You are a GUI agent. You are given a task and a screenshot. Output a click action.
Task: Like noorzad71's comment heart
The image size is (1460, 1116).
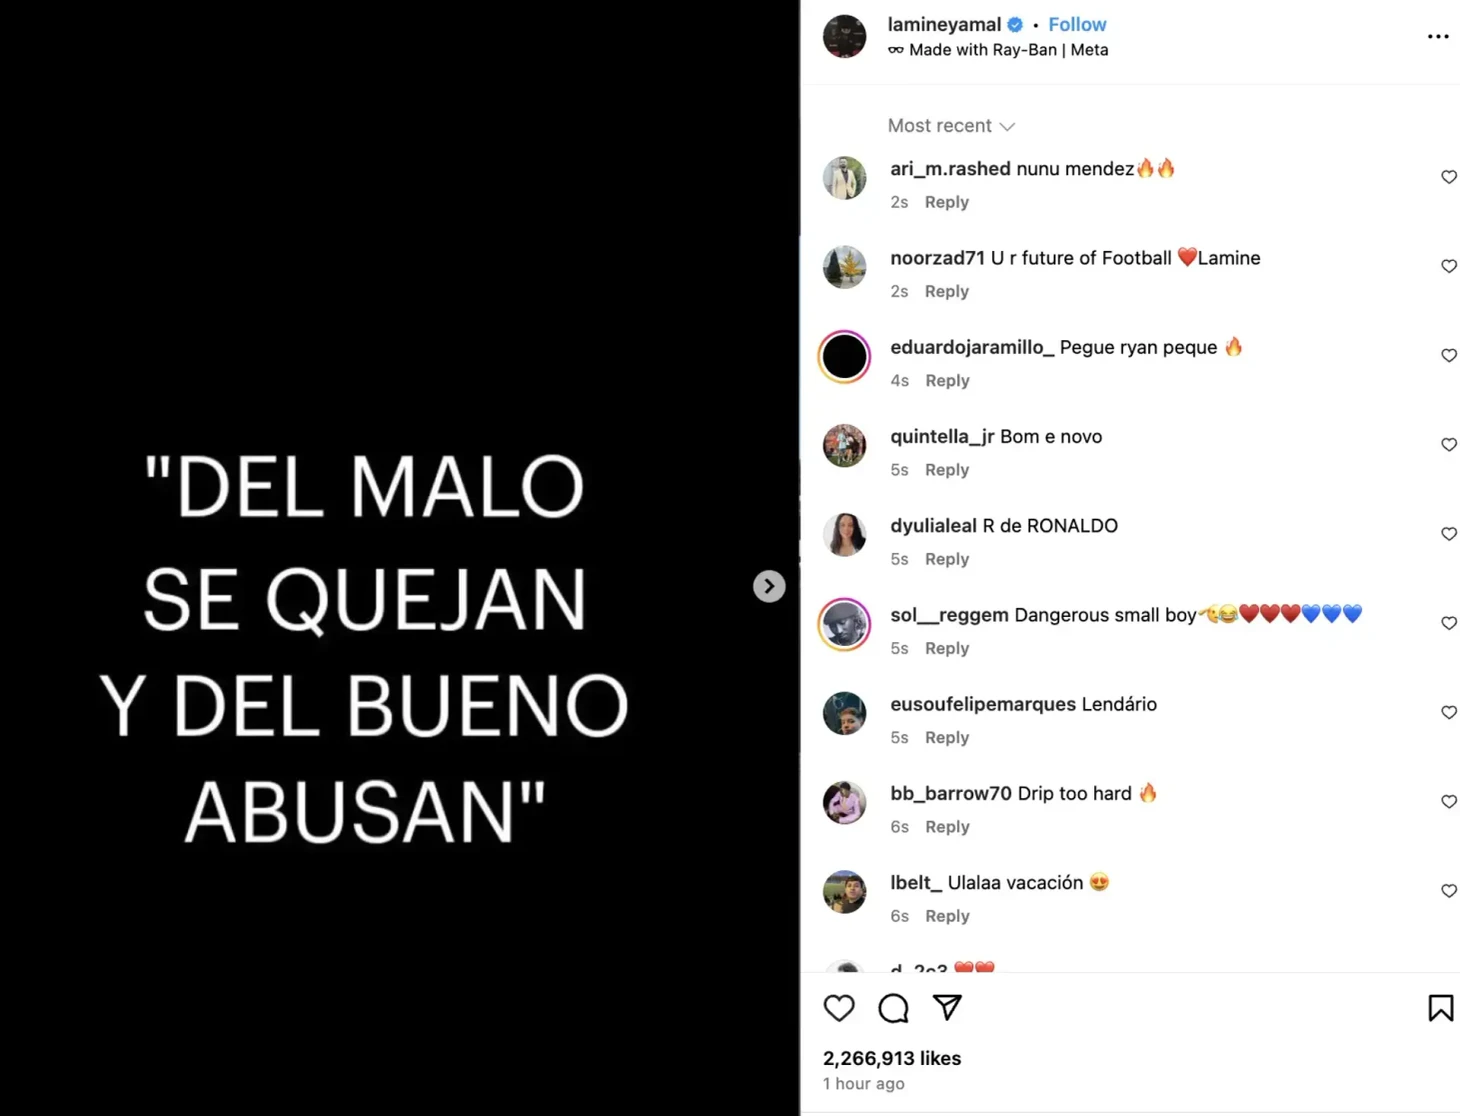(1448, 266)
